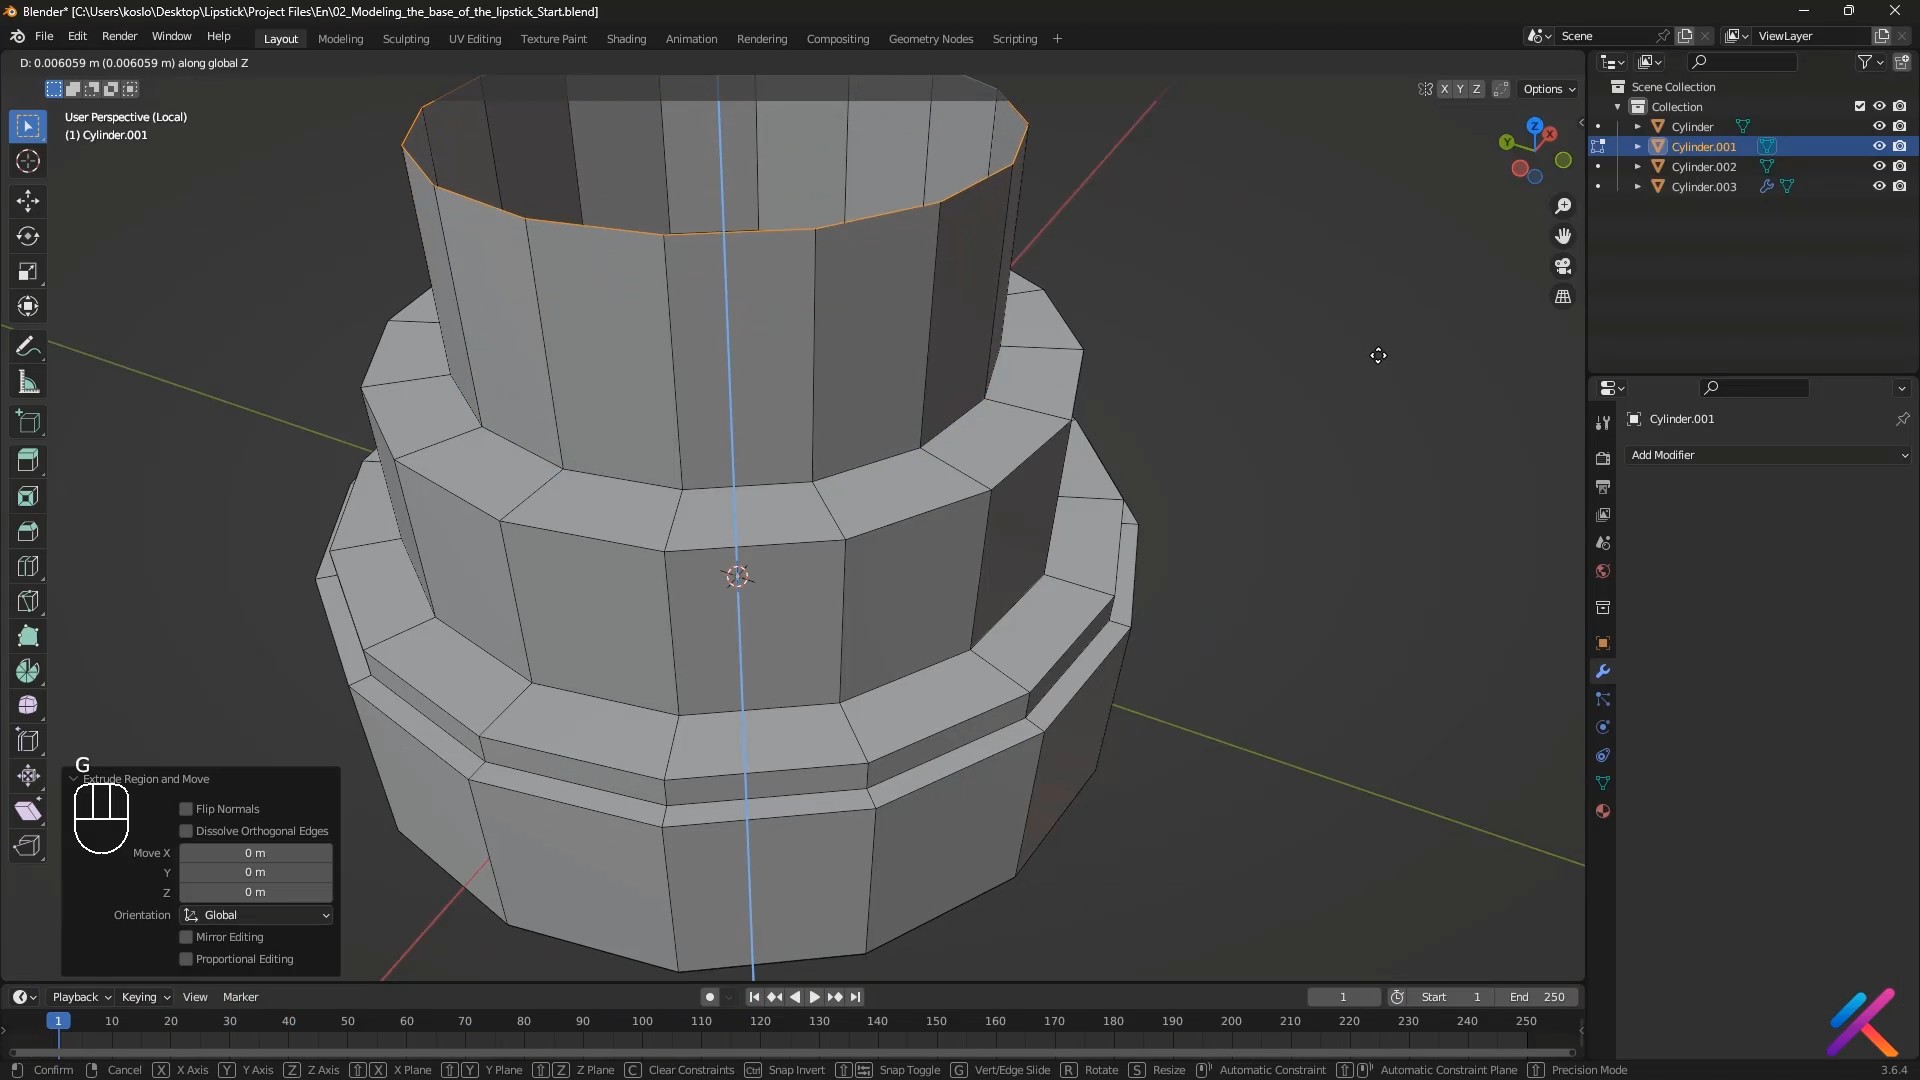Open the Orientation Global dropdown
Viewport: 1920px width, 1080px height.
[x=256, y=915]
